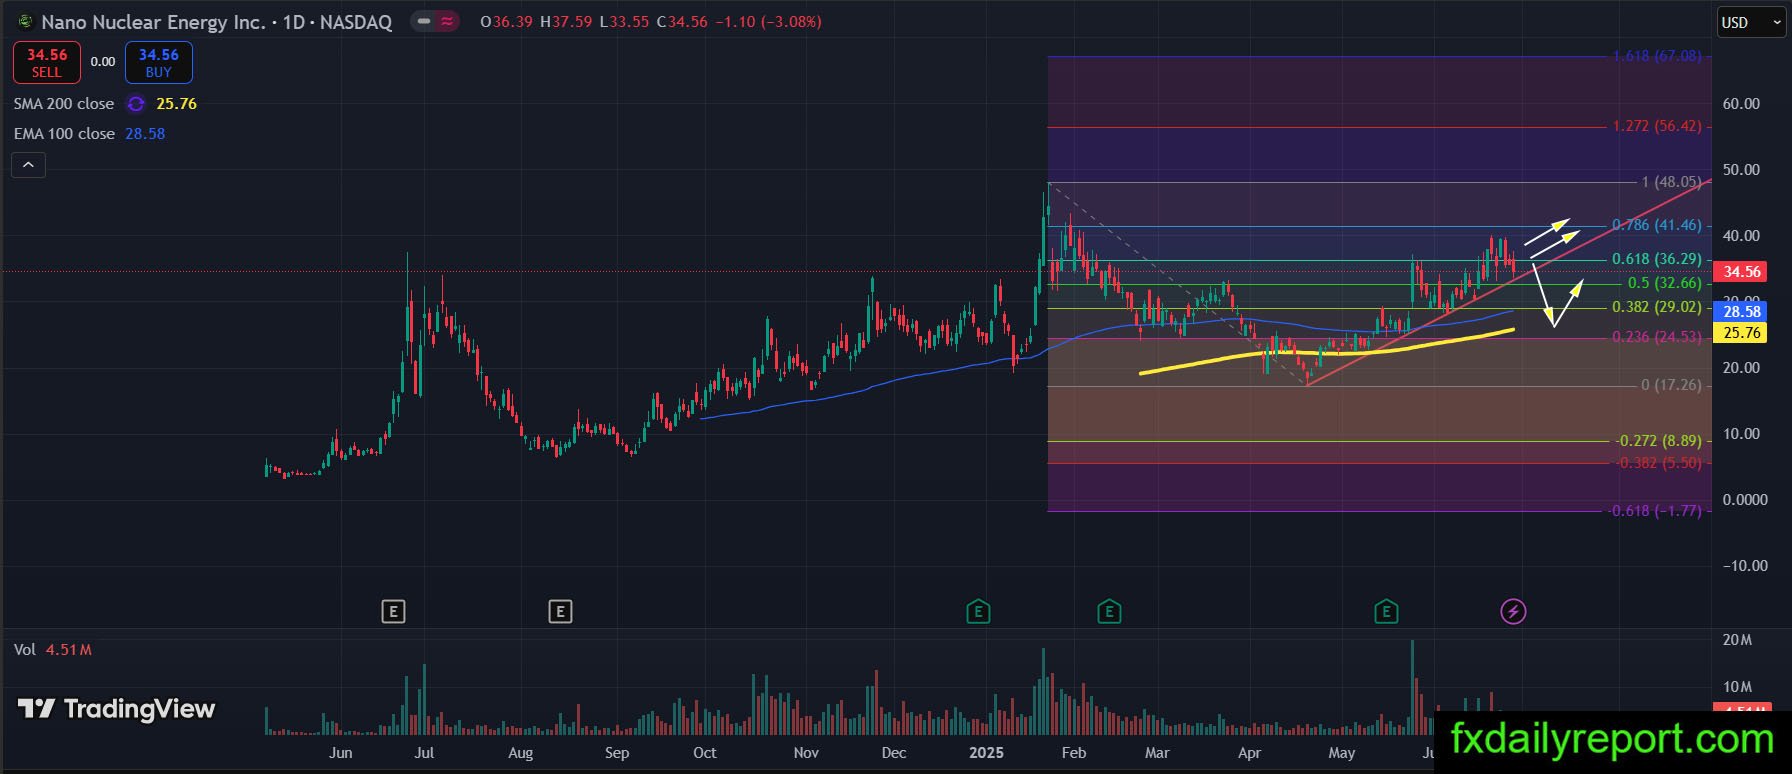Click the Vol 4.51 M volume label
1792x774 pixels.
click(x=53, y=650)
